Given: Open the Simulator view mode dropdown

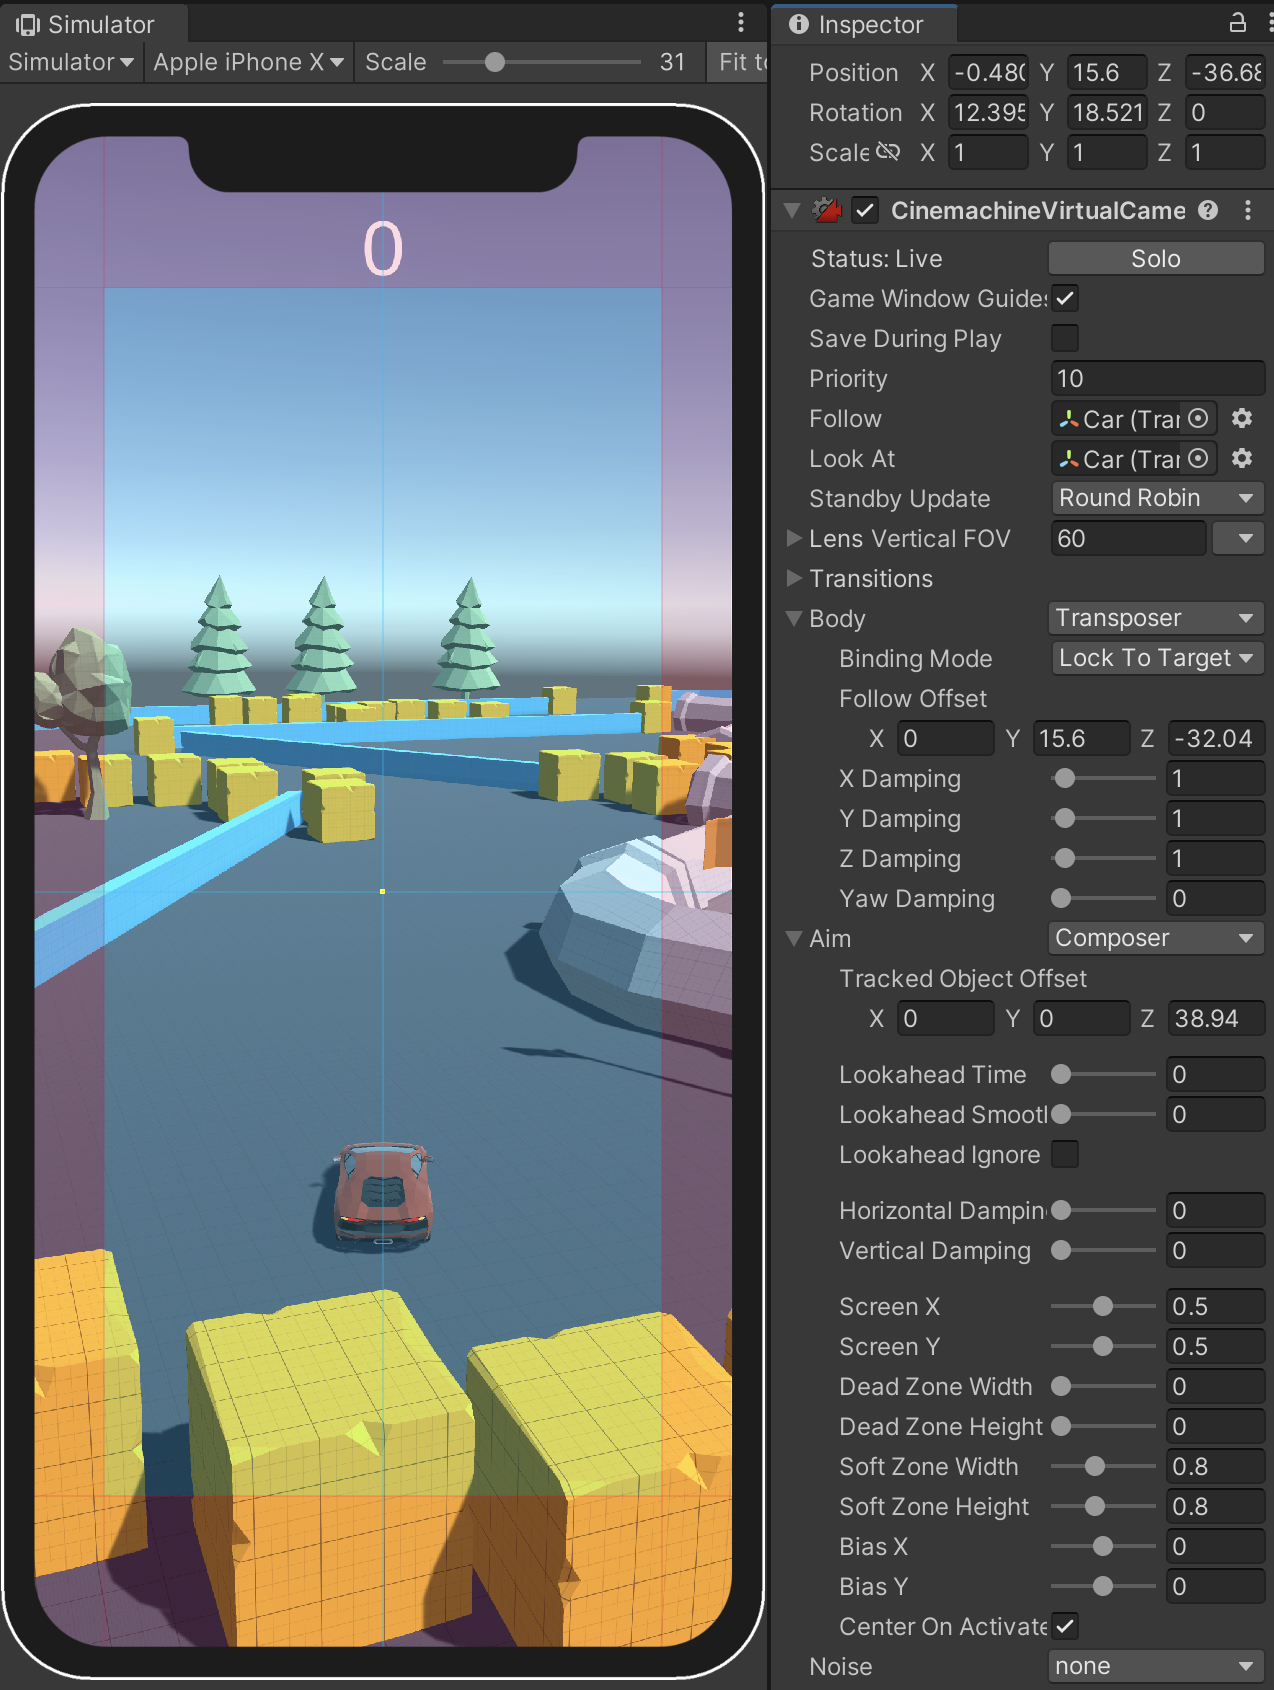Looking at the screenshot, I should (71, 62).
